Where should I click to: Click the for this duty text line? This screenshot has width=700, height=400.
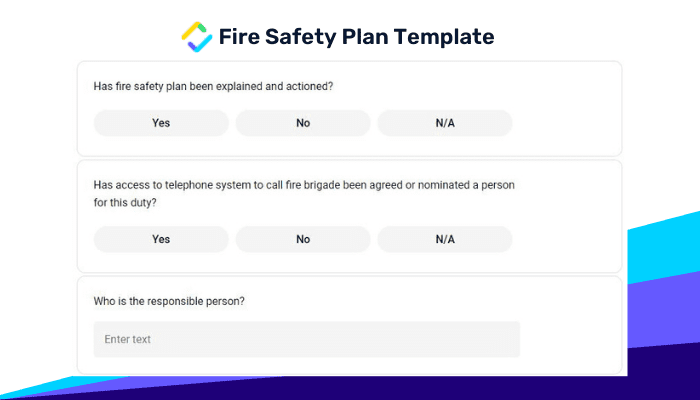[125, 203]
